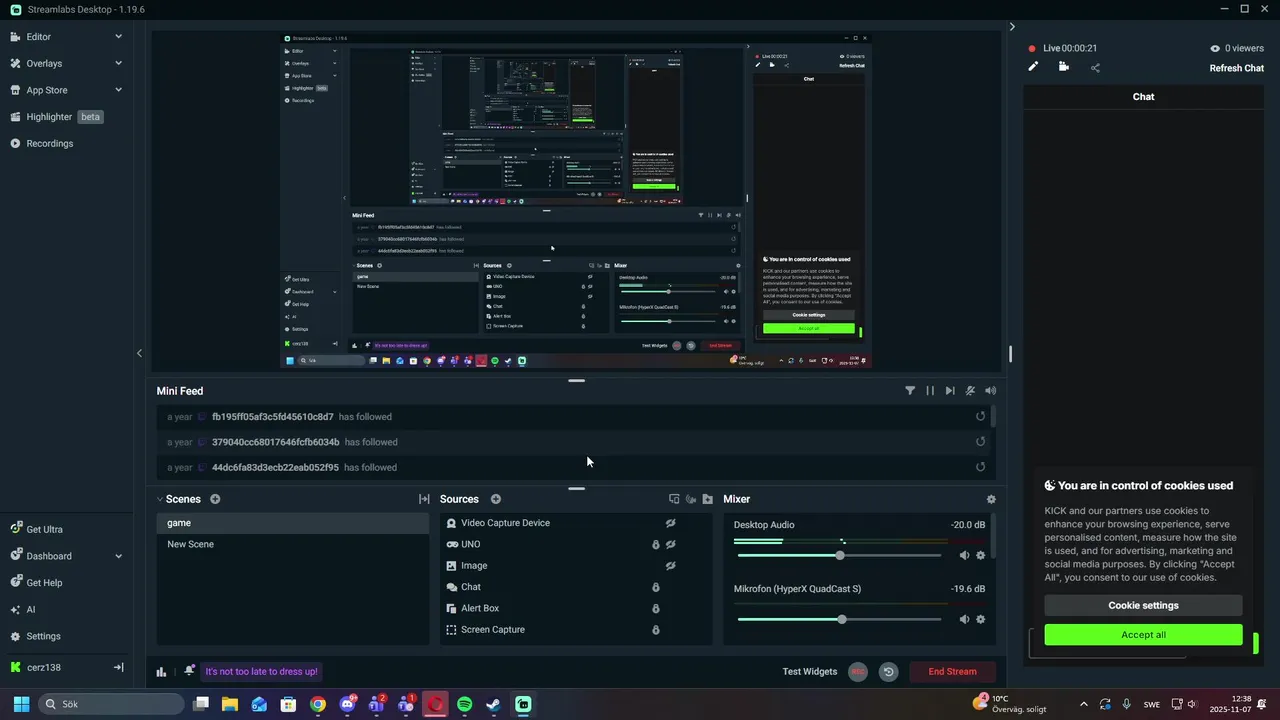Collapse the left sidebar arrow
This screenshot has width=1280, height=720.
point(139,353)
